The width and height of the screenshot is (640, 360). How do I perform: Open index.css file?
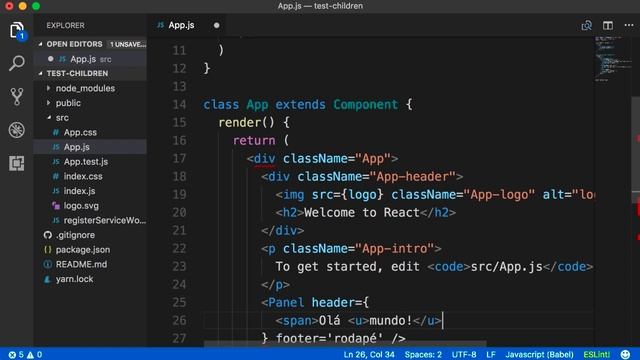click(83, 176)
